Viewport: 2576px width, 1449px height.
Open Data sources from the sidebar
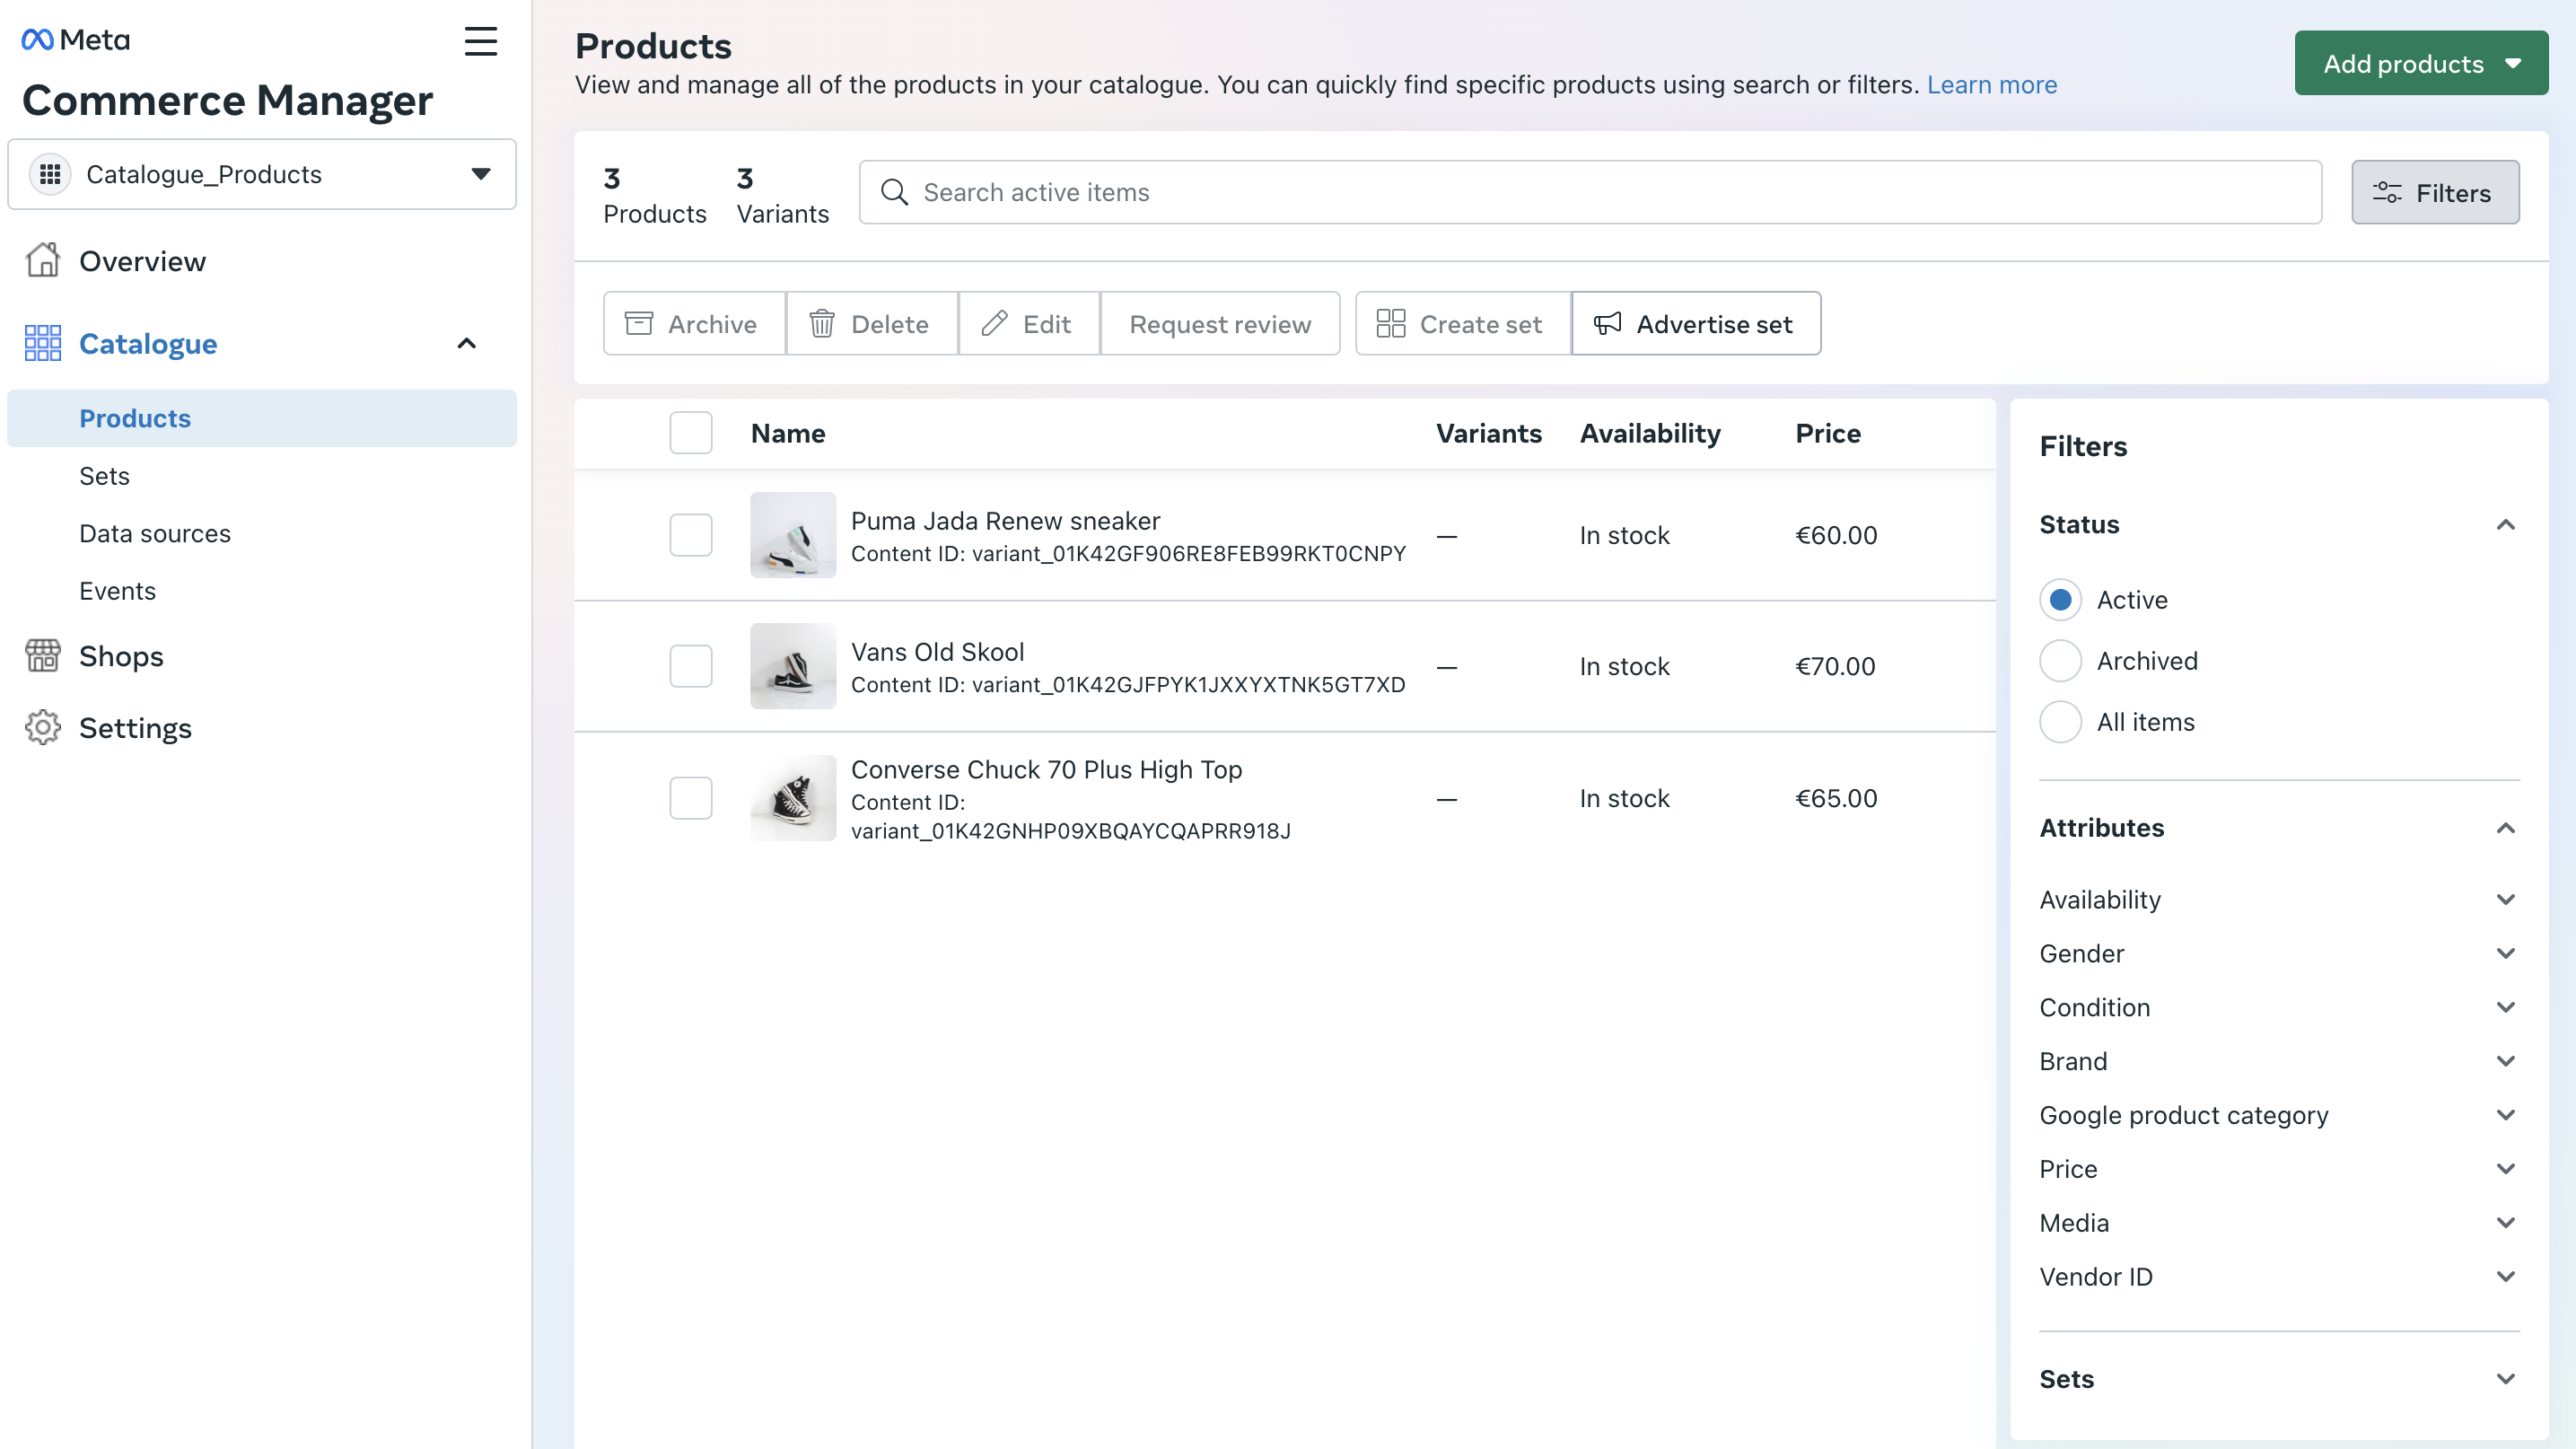coord(155,533)
